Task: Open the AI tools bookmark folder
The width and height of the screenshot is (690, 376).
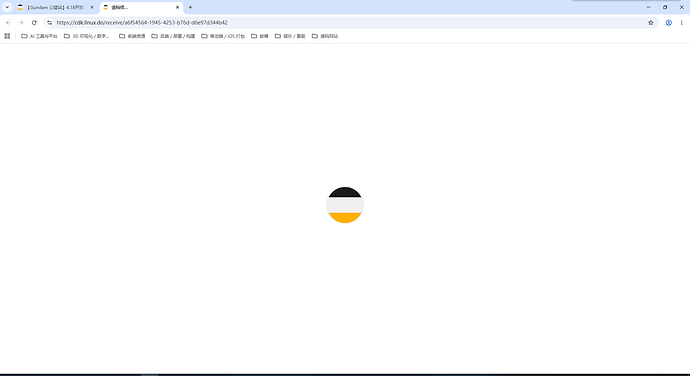Action: (39, 36)
